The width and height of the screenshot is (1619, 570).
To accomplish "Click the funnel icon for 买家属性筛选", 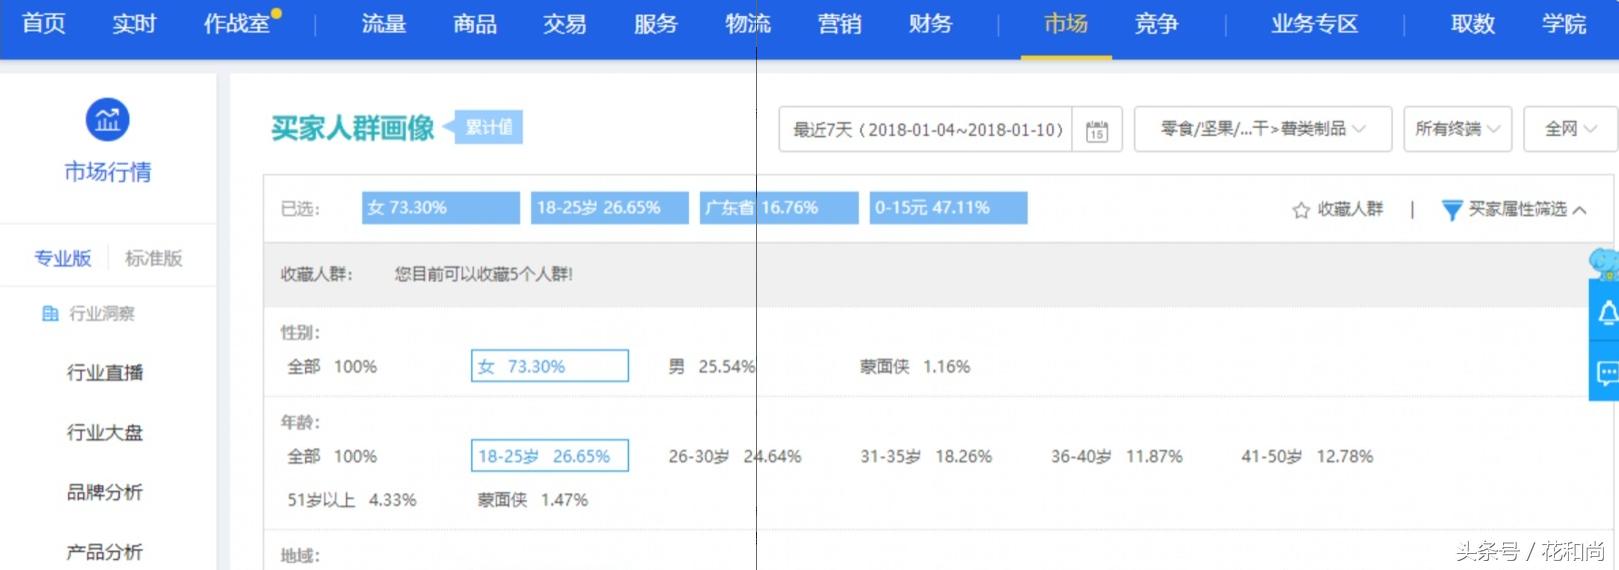I will [1452, 210].
